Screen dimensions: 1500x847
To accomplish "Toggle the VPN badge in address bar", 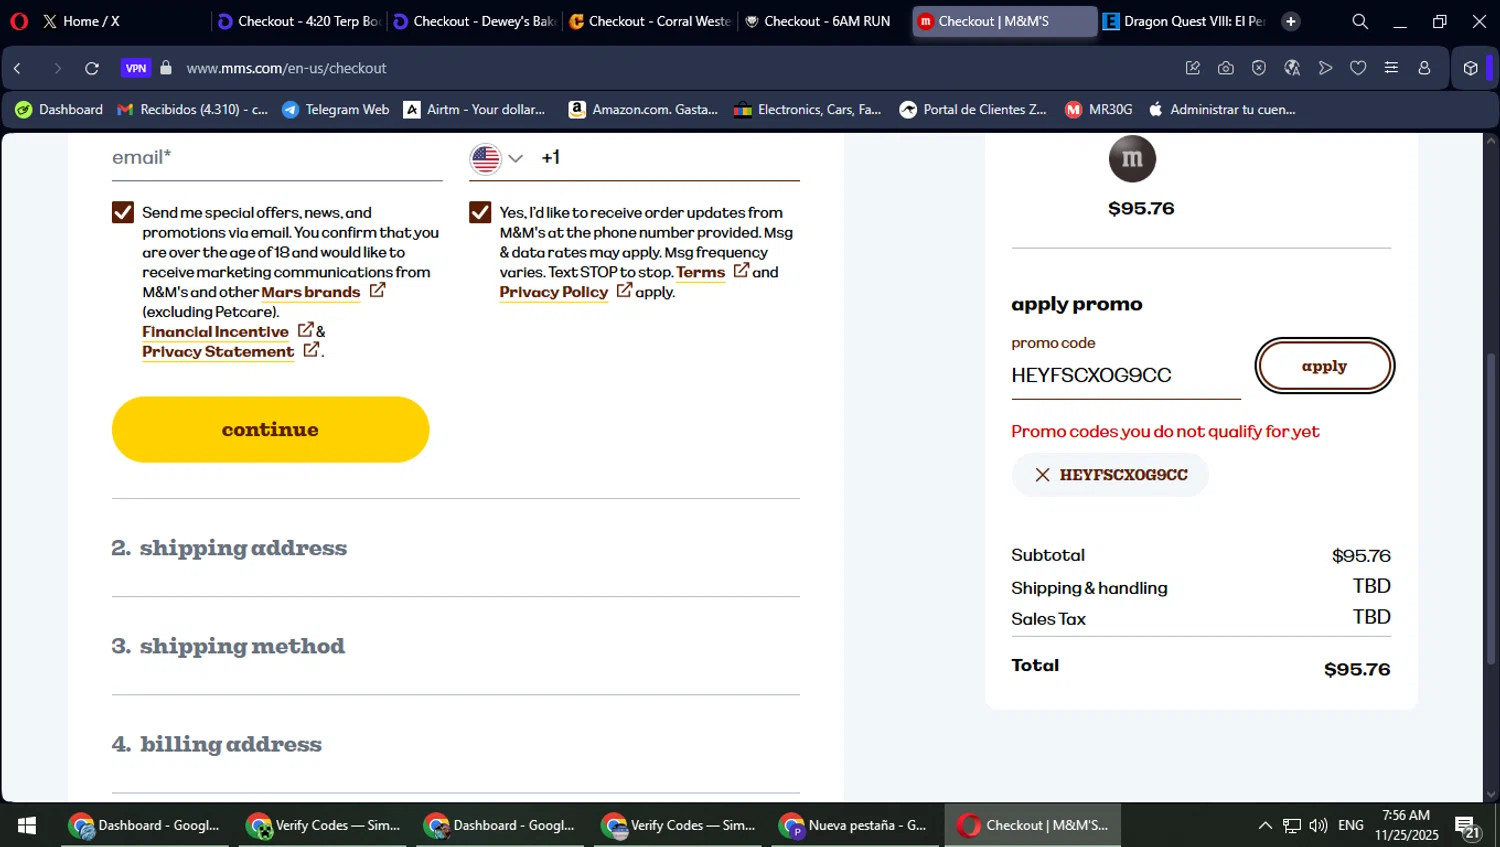I will (136, 68).
